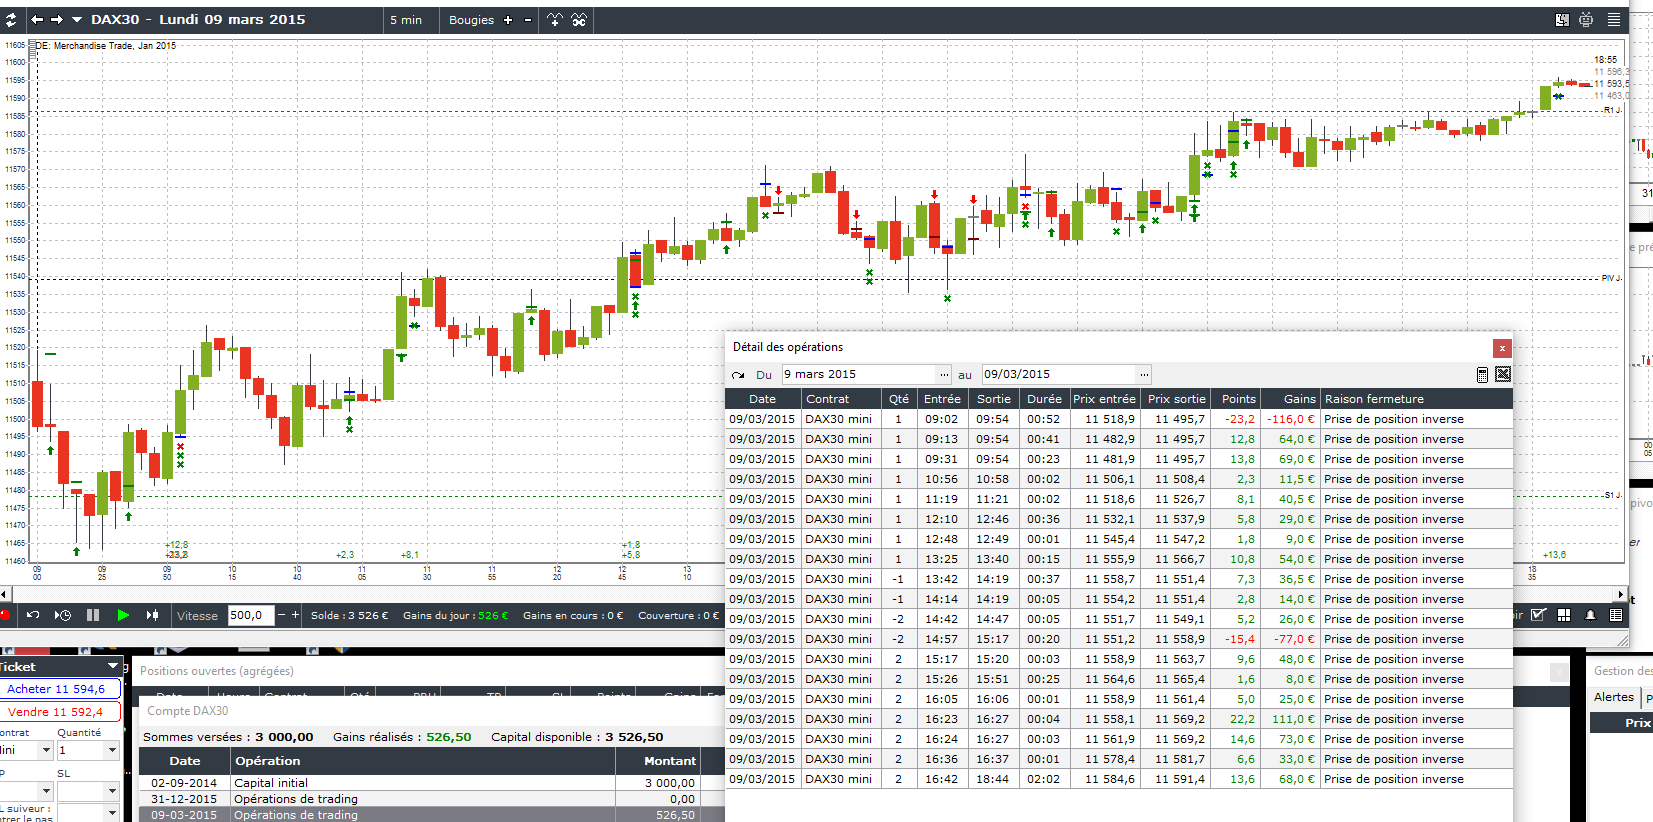Open the 5 min timeframe selector
The height and width of the screenshot is (822, 1653).
pos(406,20)
